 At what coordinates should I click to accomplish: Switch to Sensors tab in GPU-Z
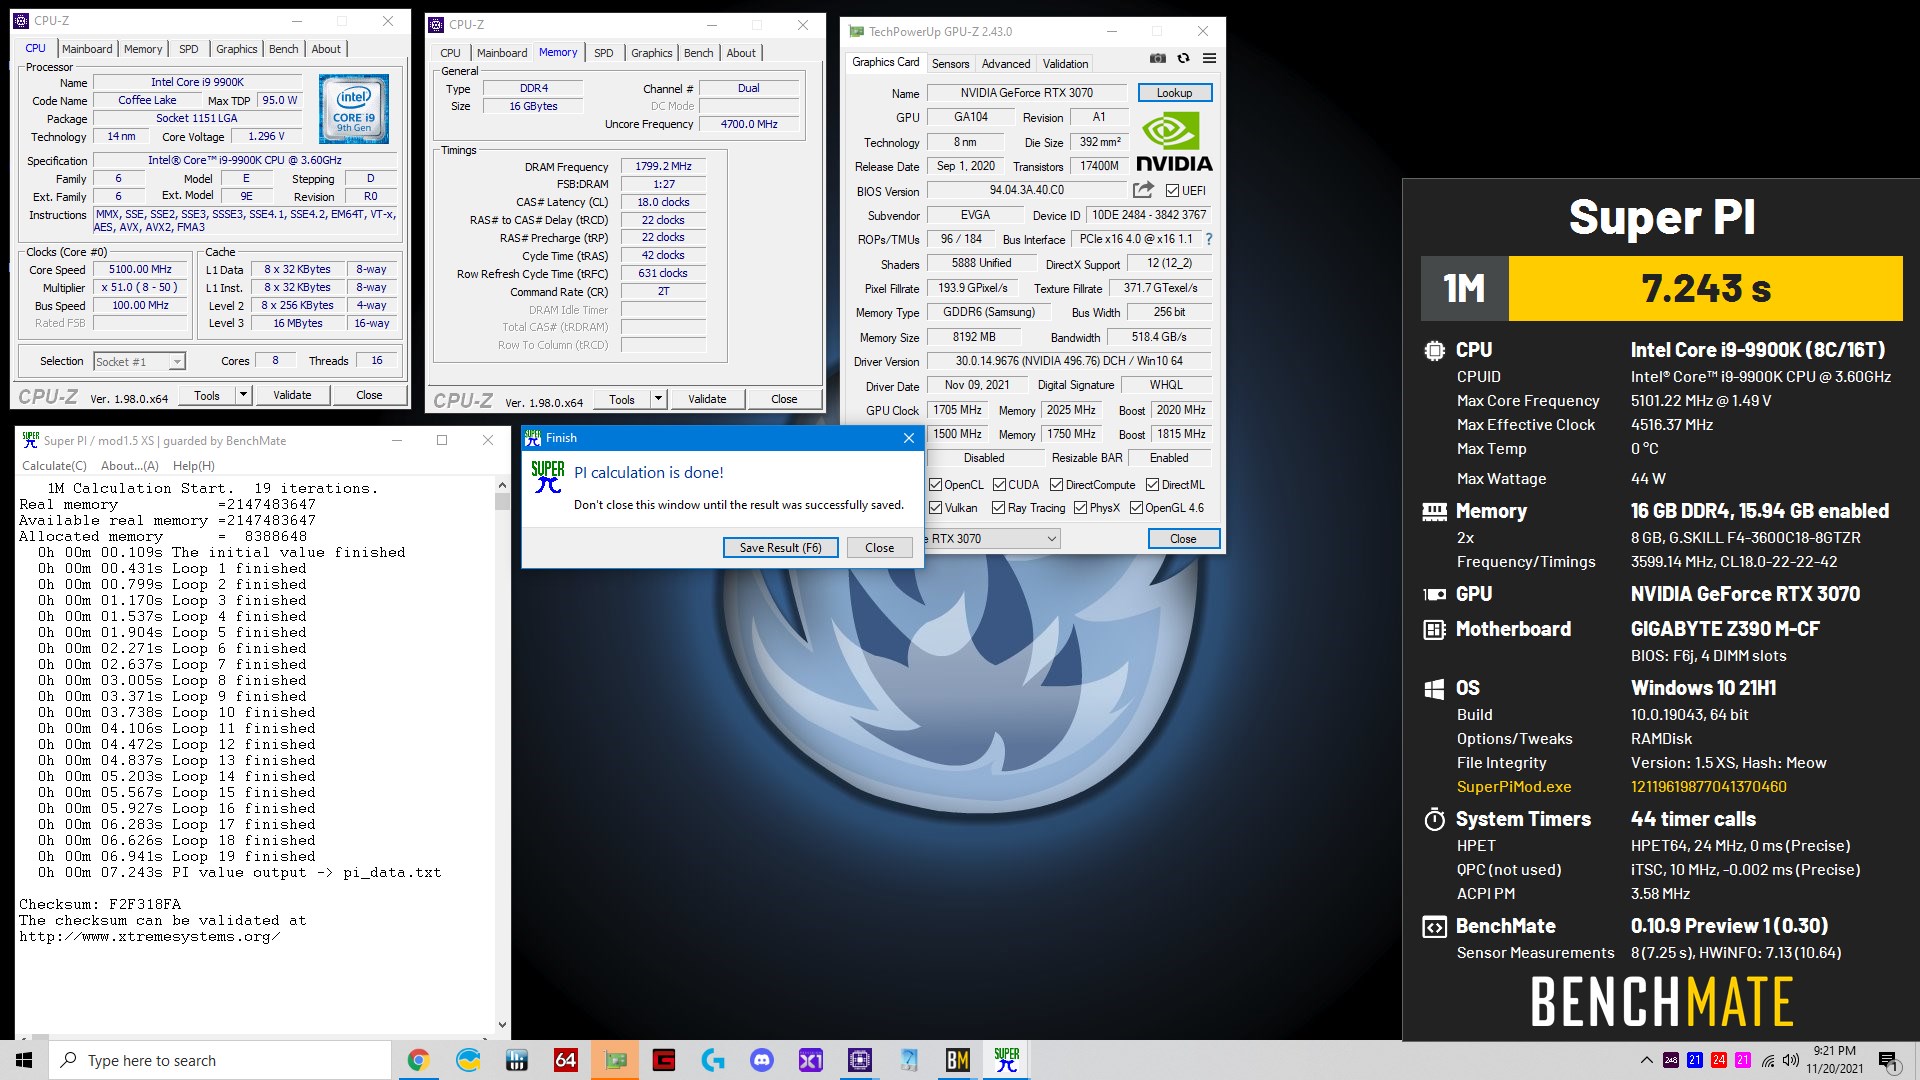[950, 64]
